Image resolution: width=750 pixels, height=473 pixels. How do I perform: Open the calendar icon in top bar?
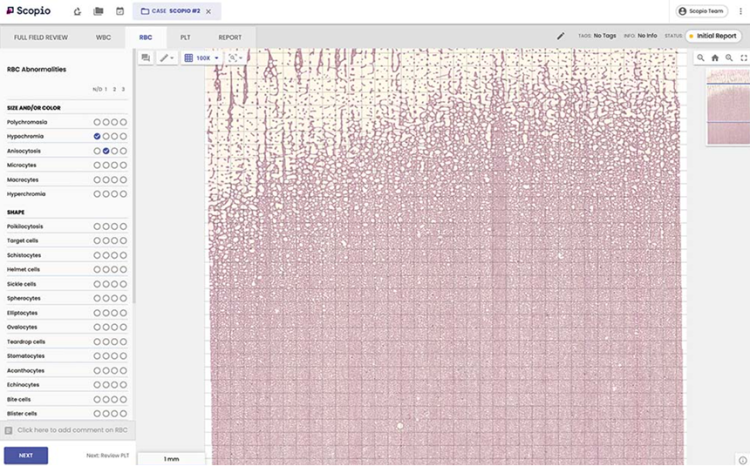(x=120, y=11)
